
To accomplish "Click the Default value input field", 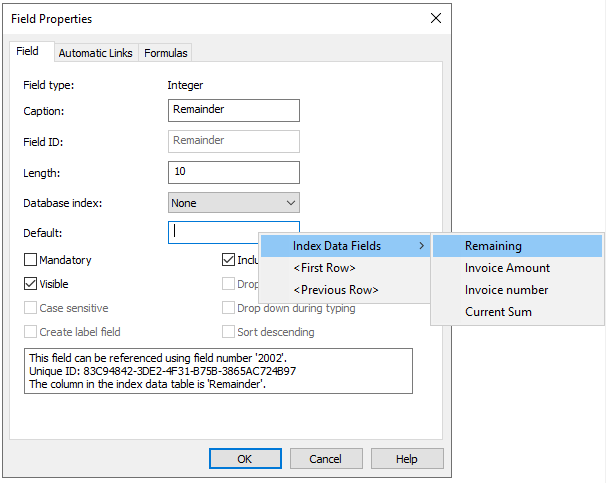I will (x=212, y=233).
